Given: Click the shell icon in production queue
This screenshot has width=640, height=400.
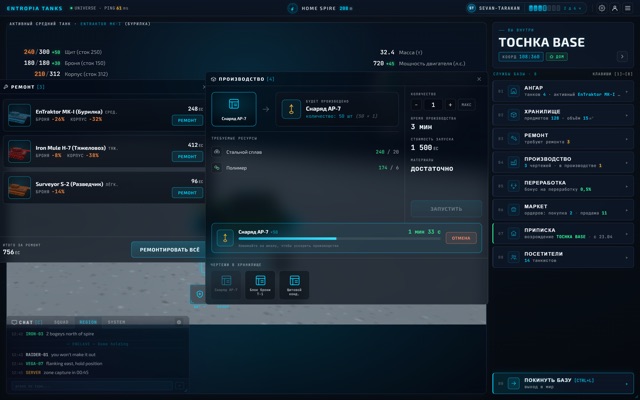Looking at the screenshot, I should [225, 238].
